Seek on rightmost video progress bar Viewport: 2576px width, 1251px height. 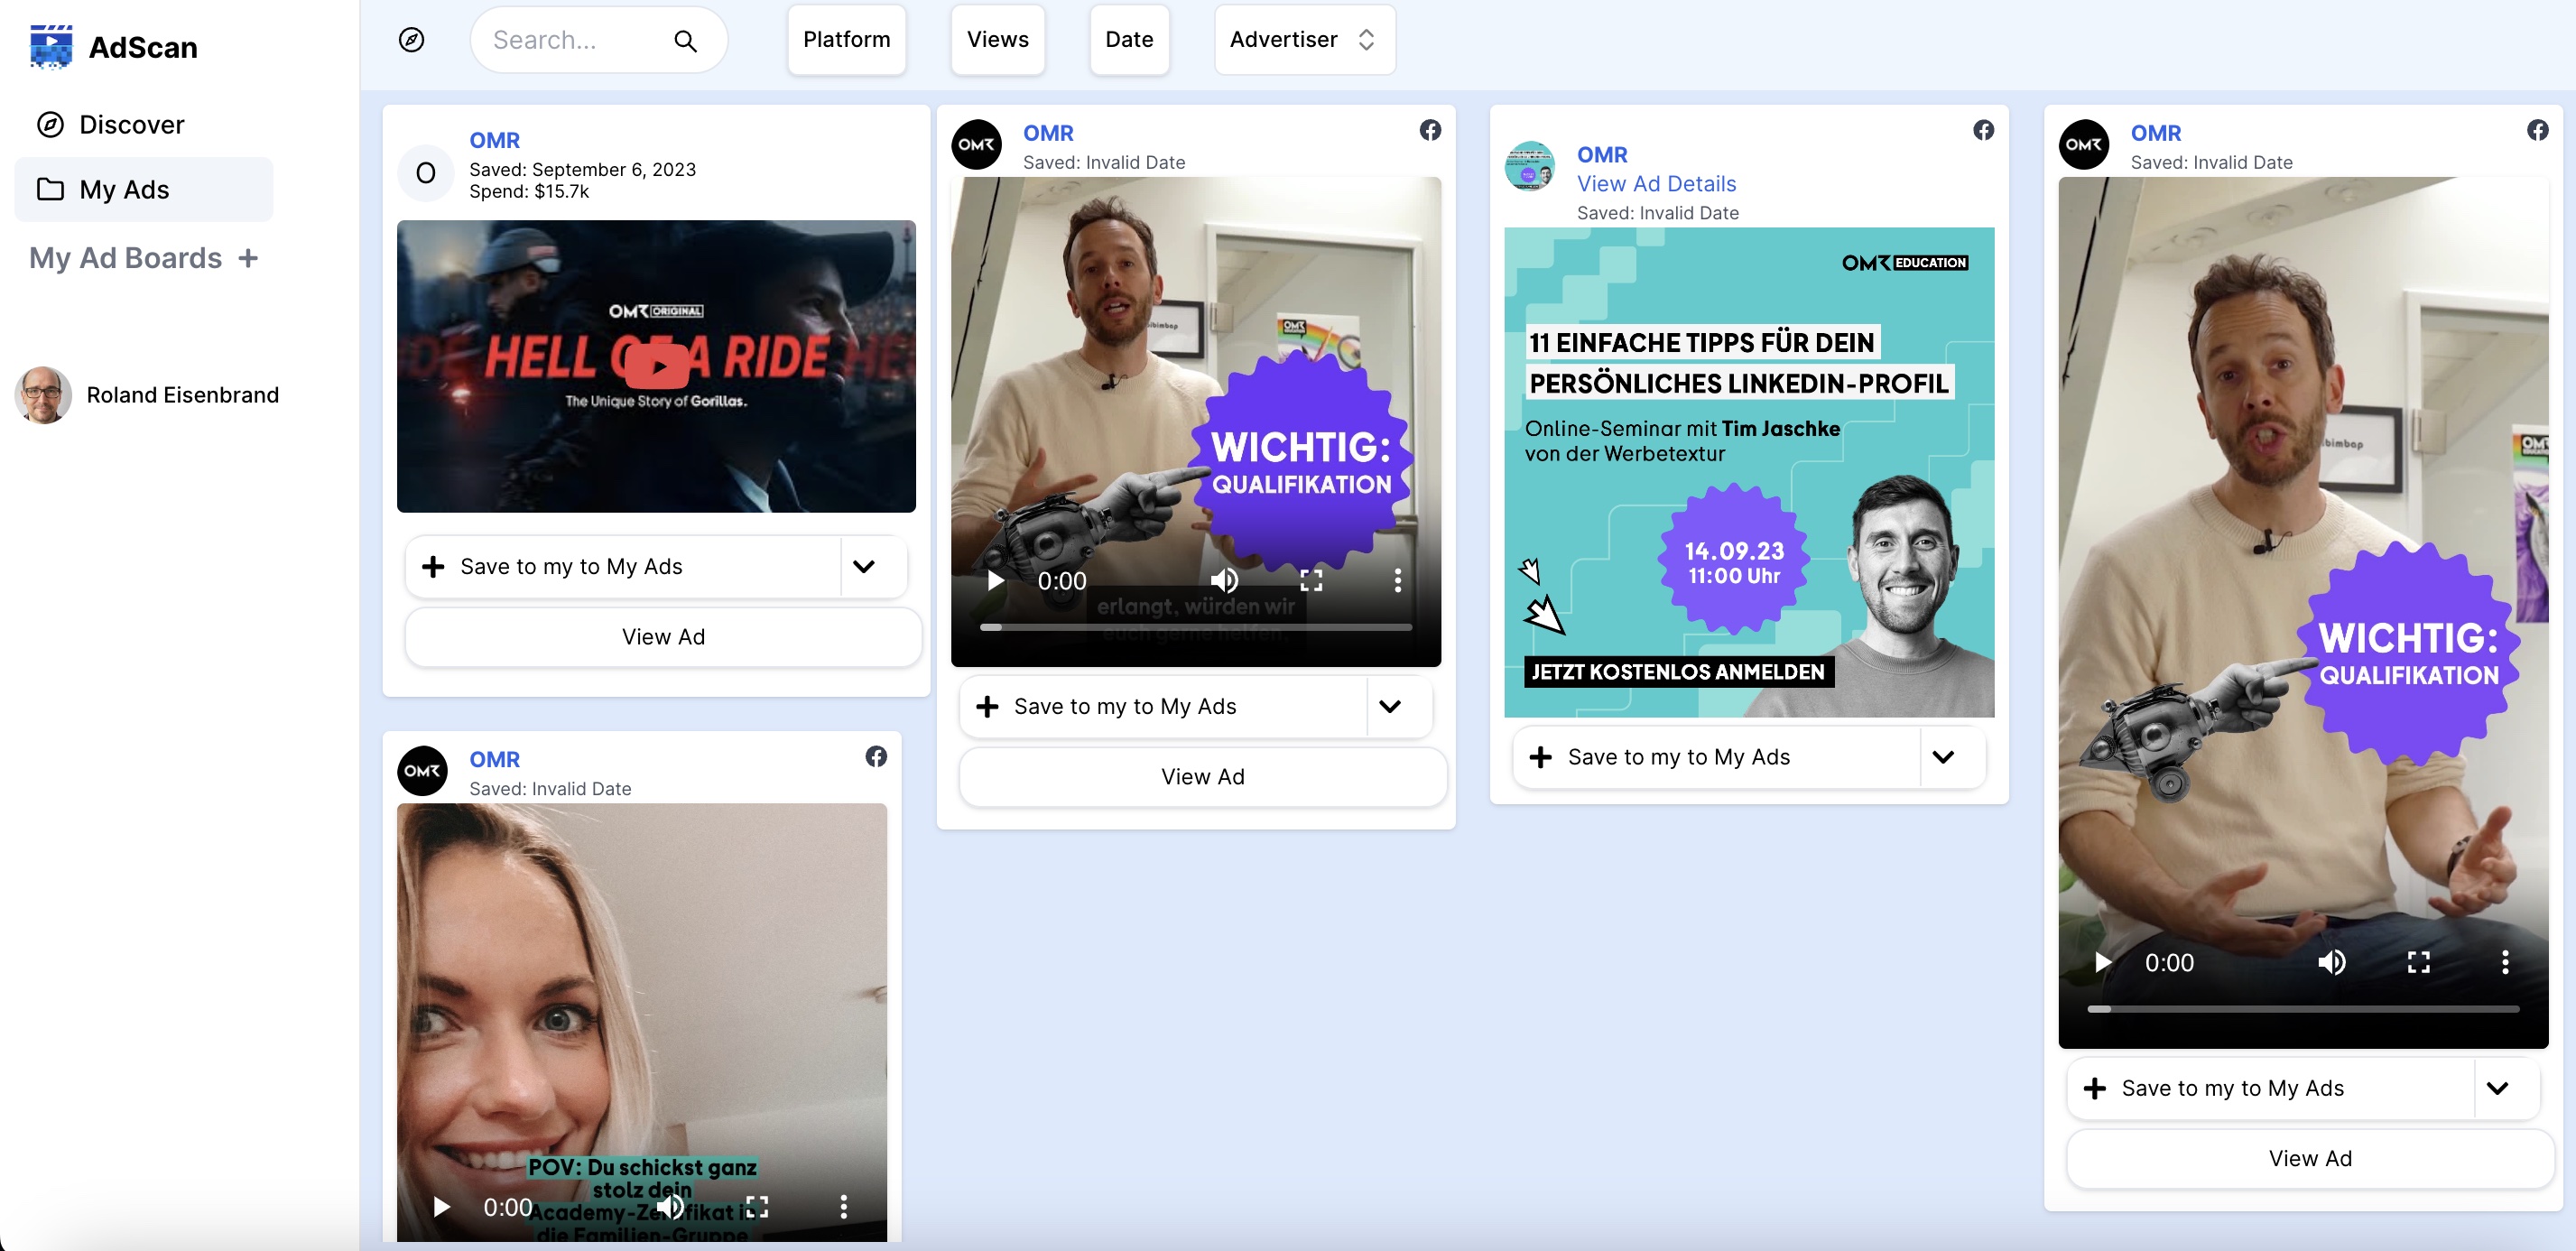tap(2303, 1009)
